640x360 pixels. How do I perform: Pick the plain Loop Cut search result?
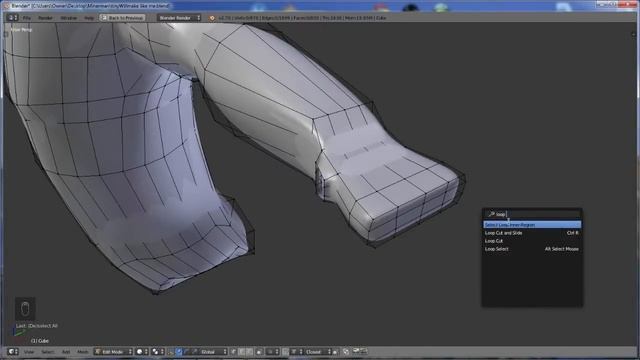point(532,241)
